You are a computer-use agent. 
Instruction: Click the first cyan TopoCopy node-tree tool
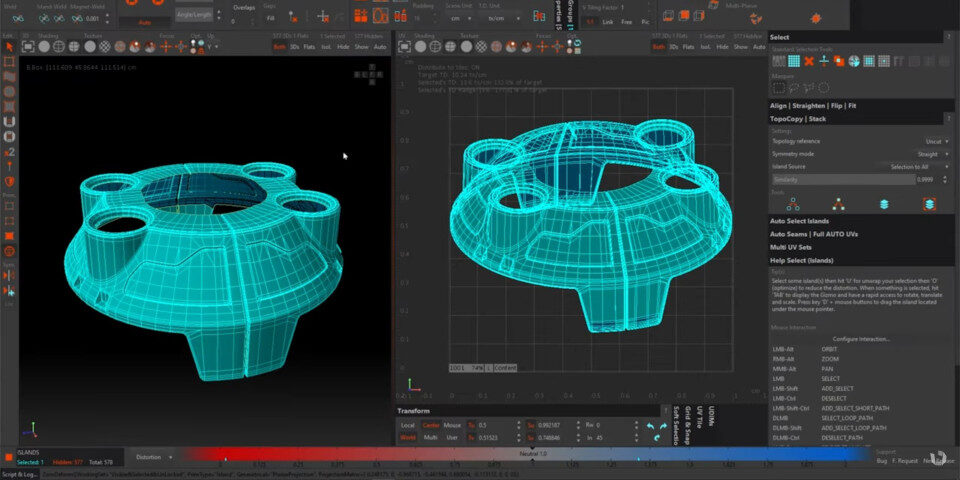(x=793, y=204)
